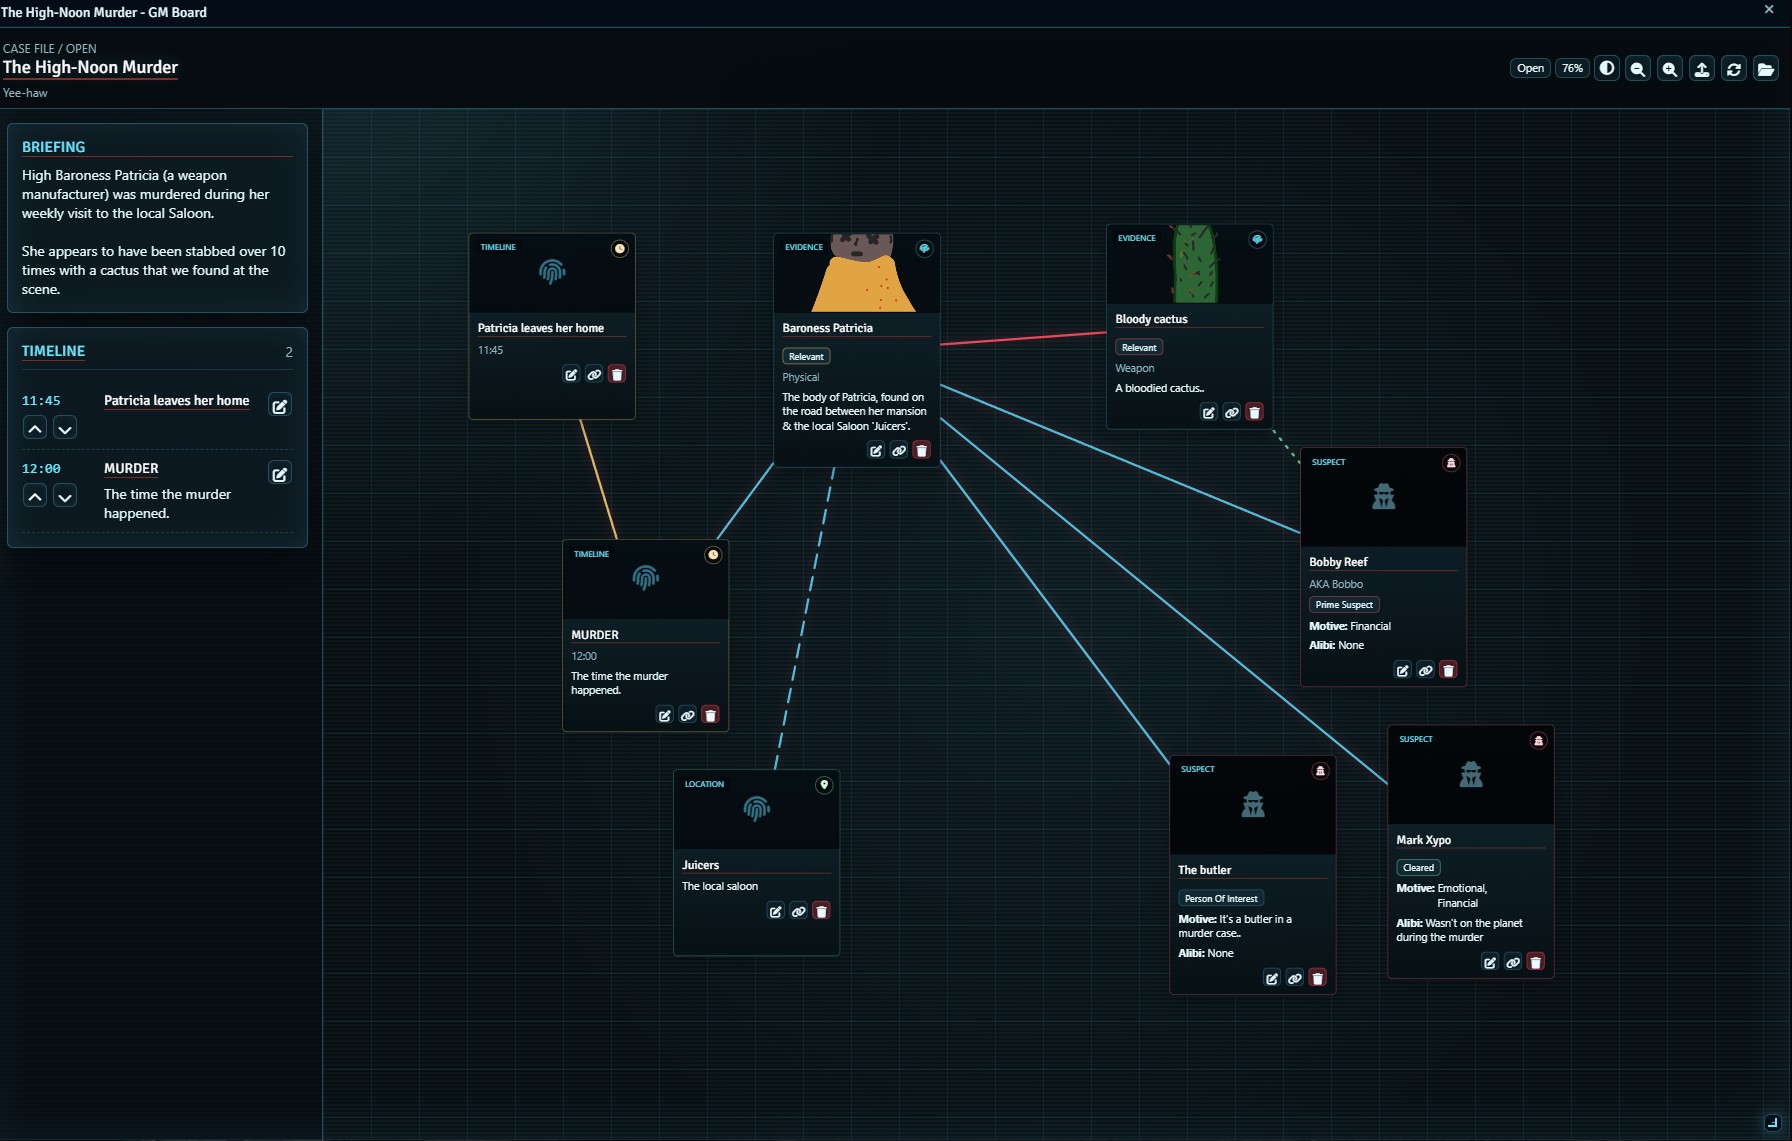Viewport: 1792px width, 1141px height.
Task: Click the MURDER heading in sidebar timeline
Action: 131,468
